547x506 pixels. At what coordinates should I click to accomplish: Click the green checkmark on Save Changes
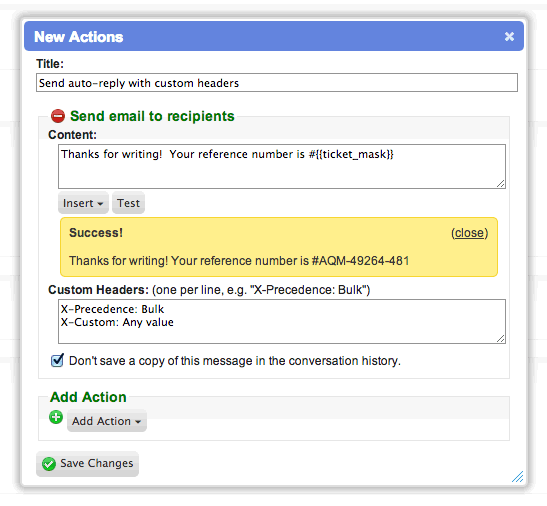(49, 464)
